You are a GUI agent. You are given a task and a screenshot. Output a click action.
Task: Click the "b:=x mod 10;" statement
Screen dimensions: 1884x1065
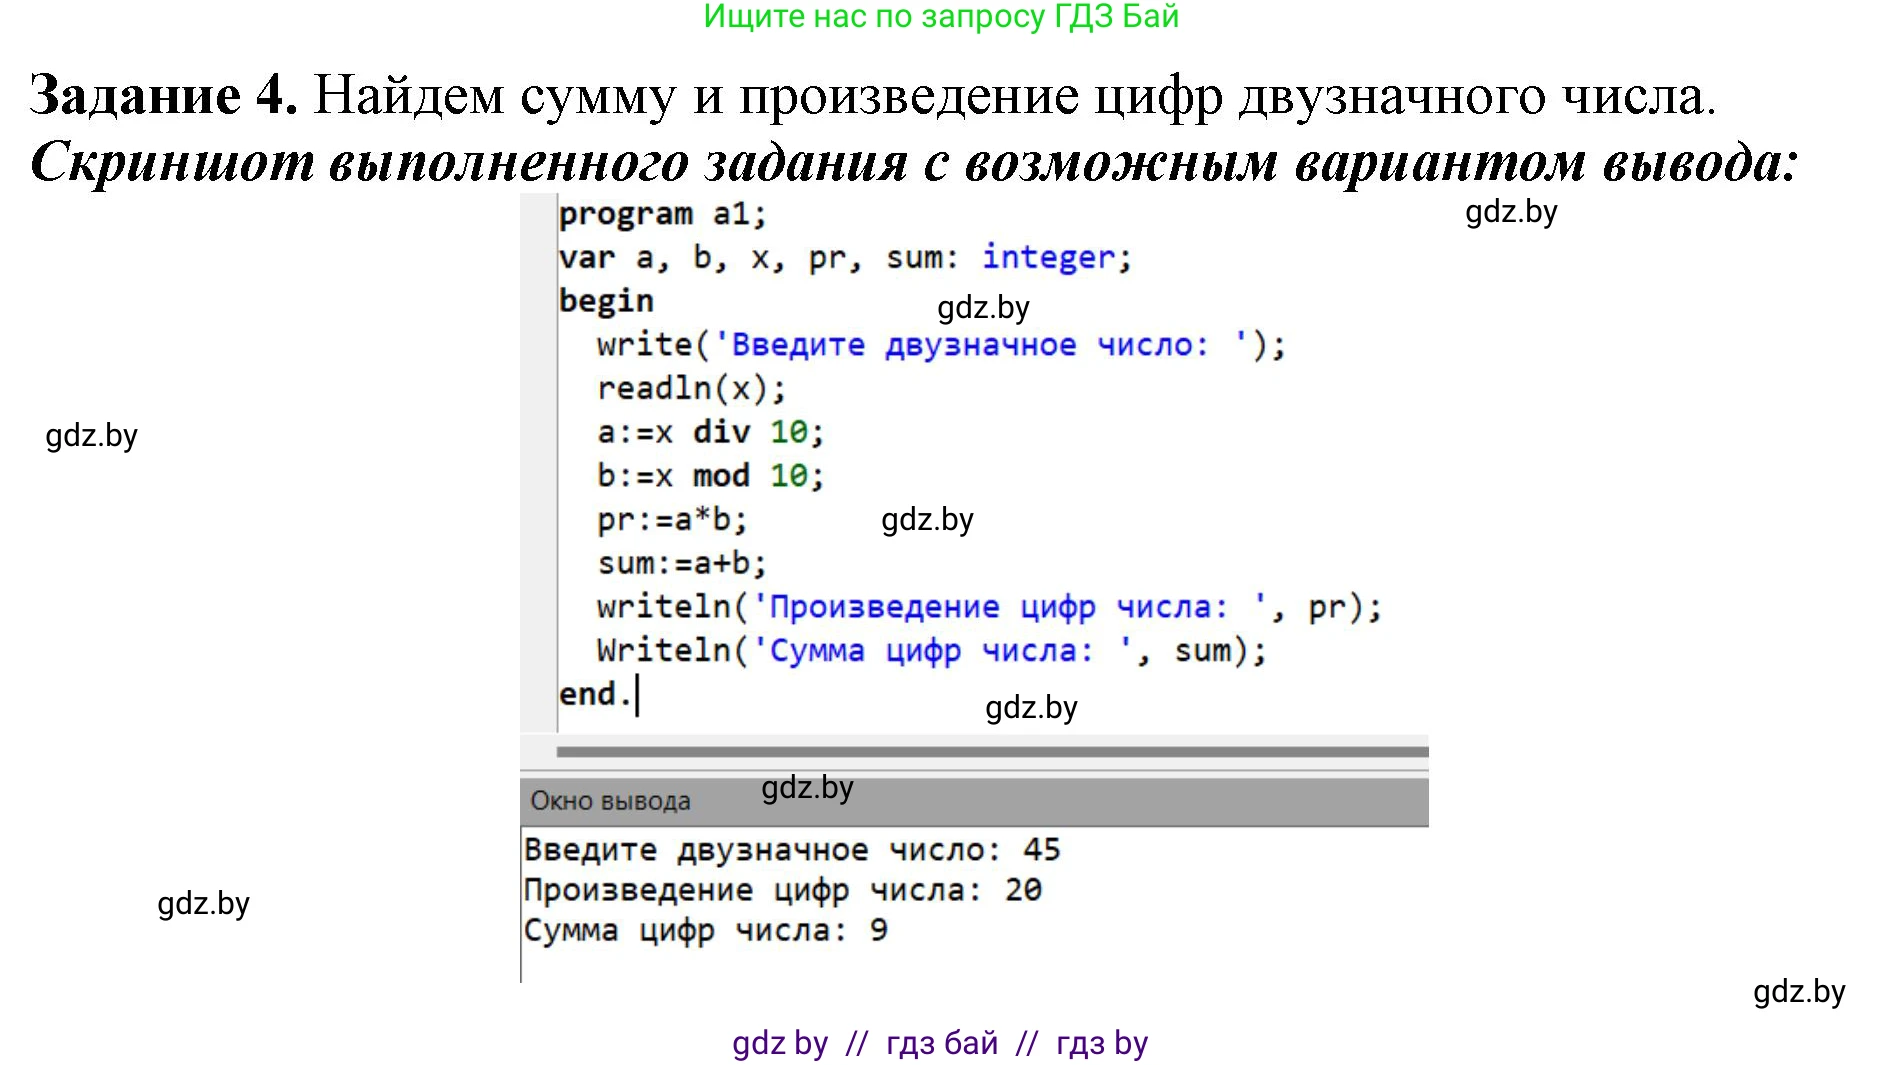pyautogui.click(x=710, y=476)
